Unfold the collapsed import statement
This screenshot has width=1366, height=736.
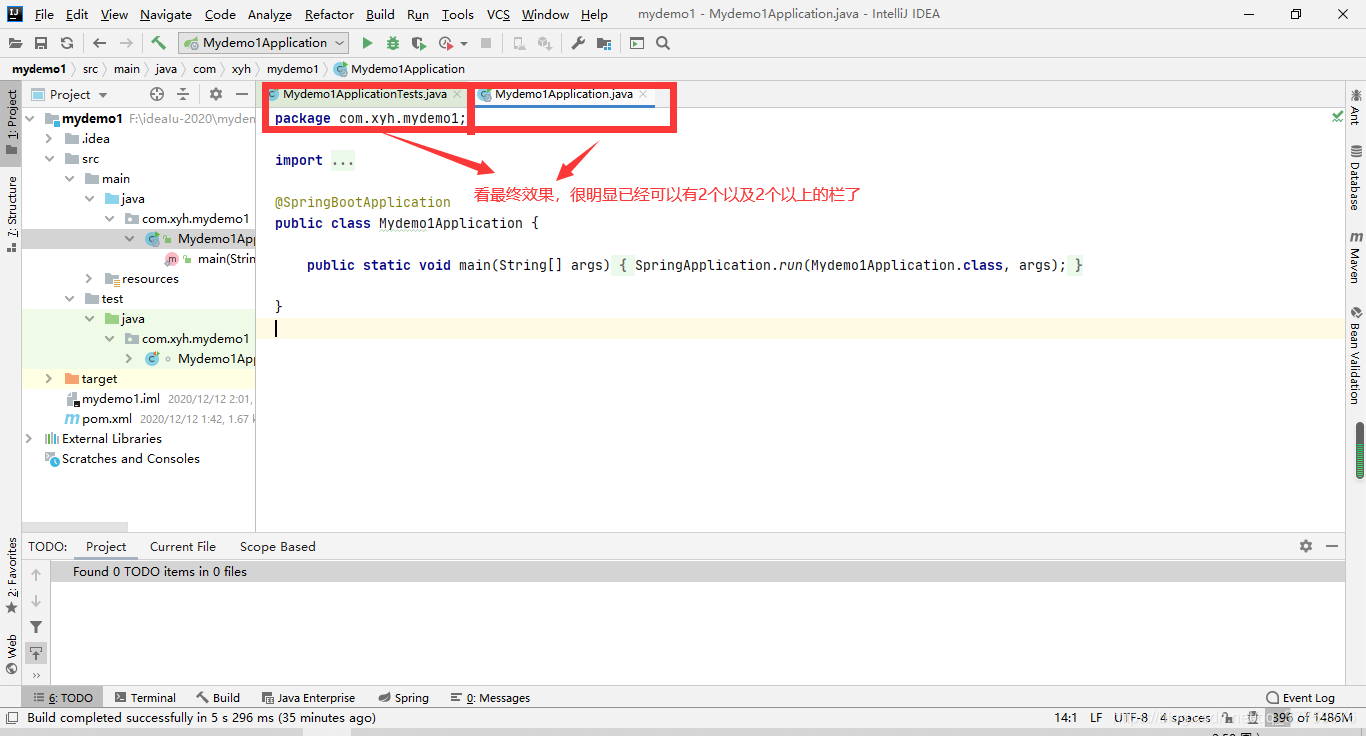click(342, 160)
